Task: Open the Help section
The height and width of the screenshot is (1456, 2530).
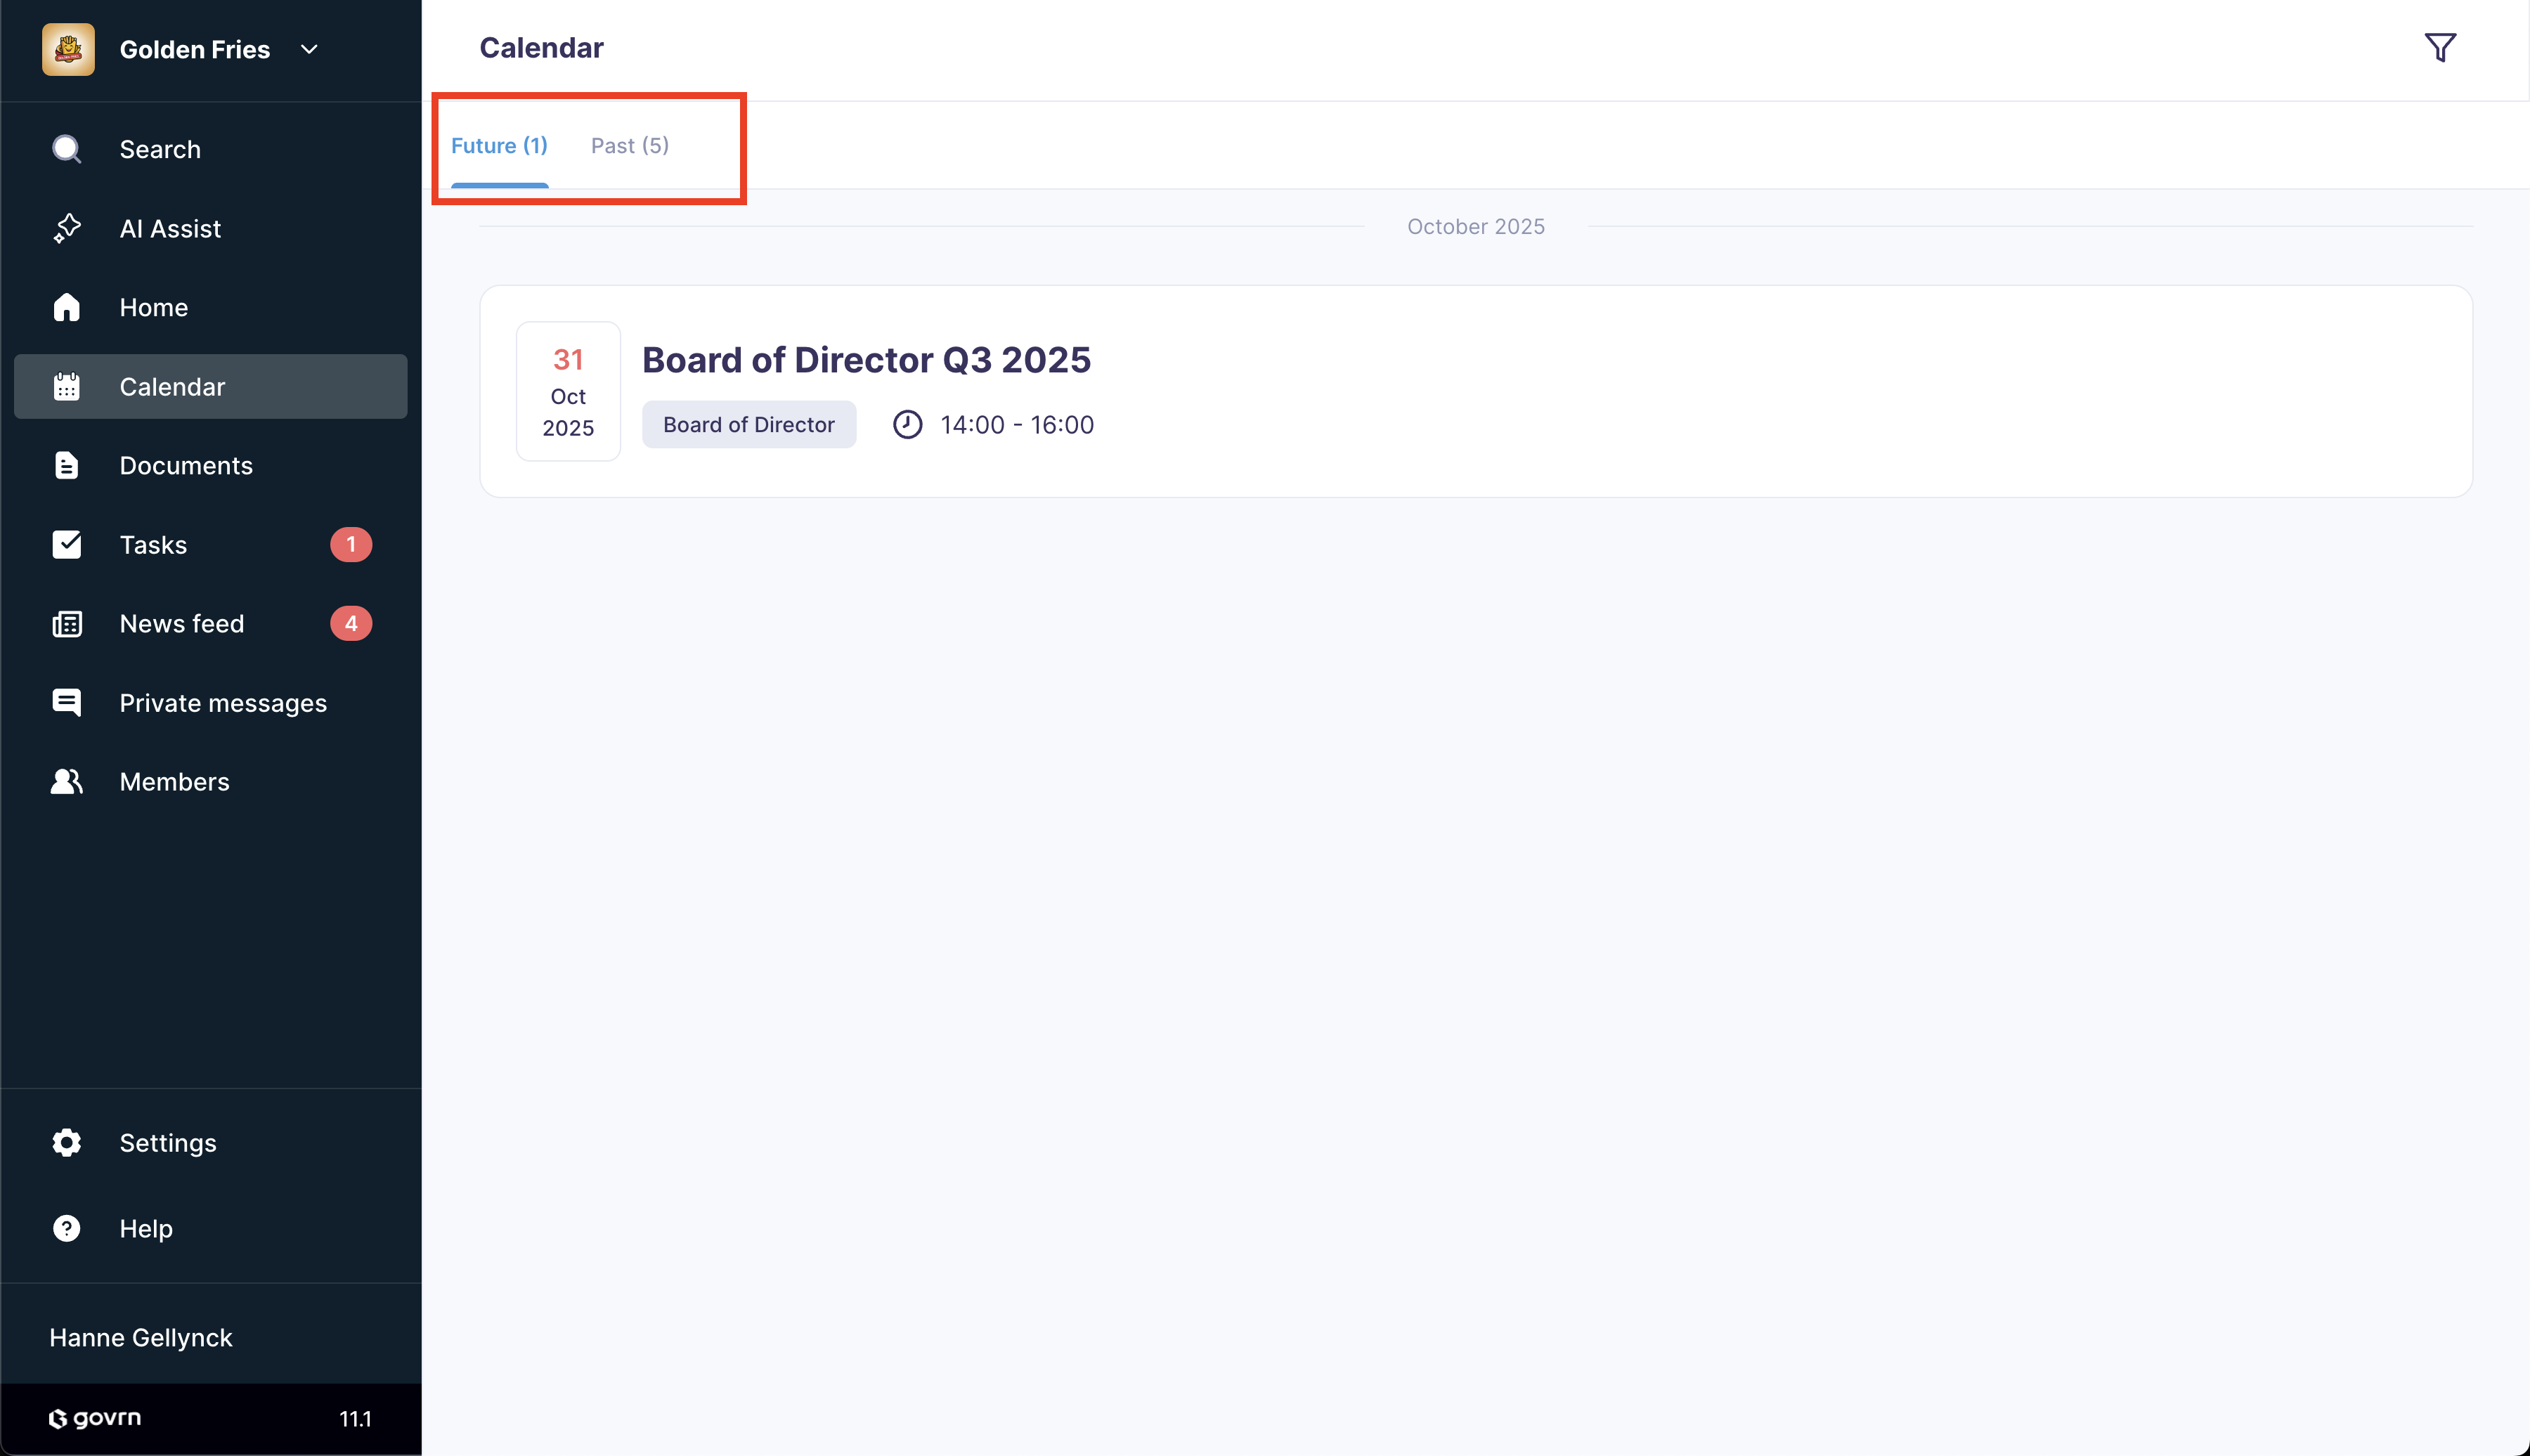Action: 145,1228
